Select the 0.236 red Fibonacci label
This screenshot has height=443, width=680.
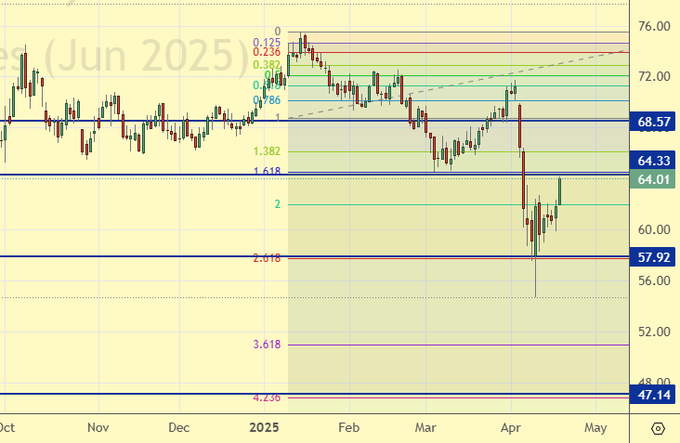(x=267, y=52)
